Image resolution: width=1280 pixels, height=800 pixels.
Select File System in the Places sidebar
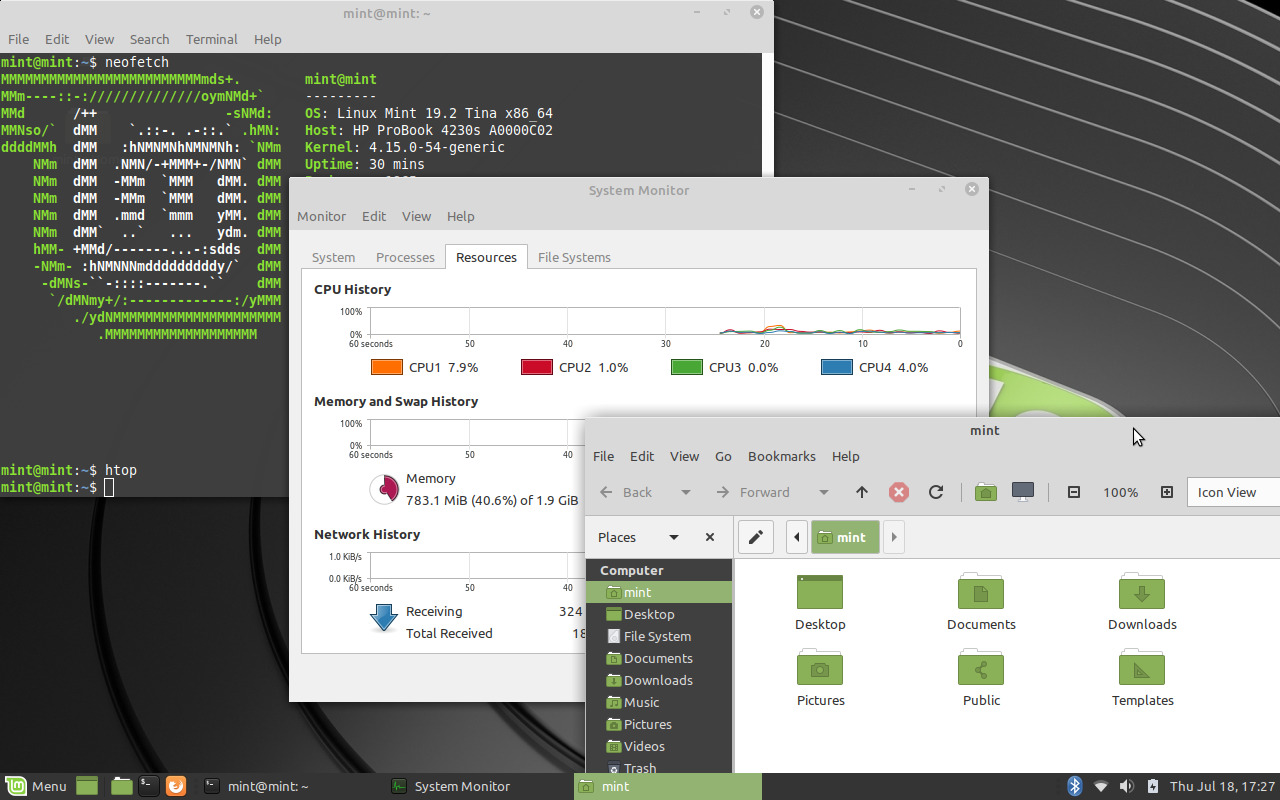tap(659, 636)
